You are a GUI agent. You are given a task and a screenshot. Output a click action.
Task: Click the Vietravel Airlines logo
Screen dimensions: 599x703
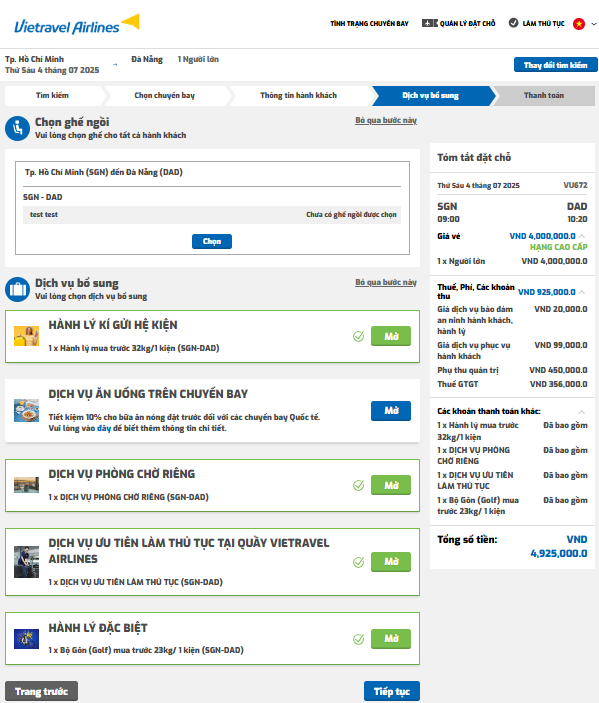click(x=77, y=25)
